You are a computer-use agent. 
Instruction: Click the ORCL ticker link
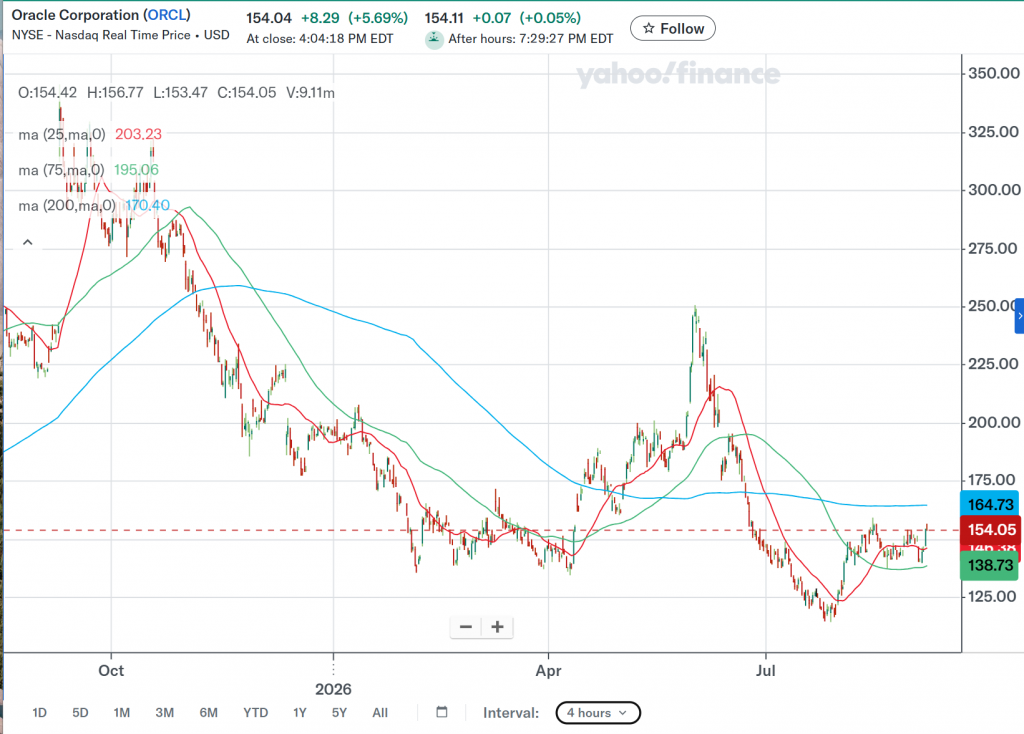(x=167, y=14)
